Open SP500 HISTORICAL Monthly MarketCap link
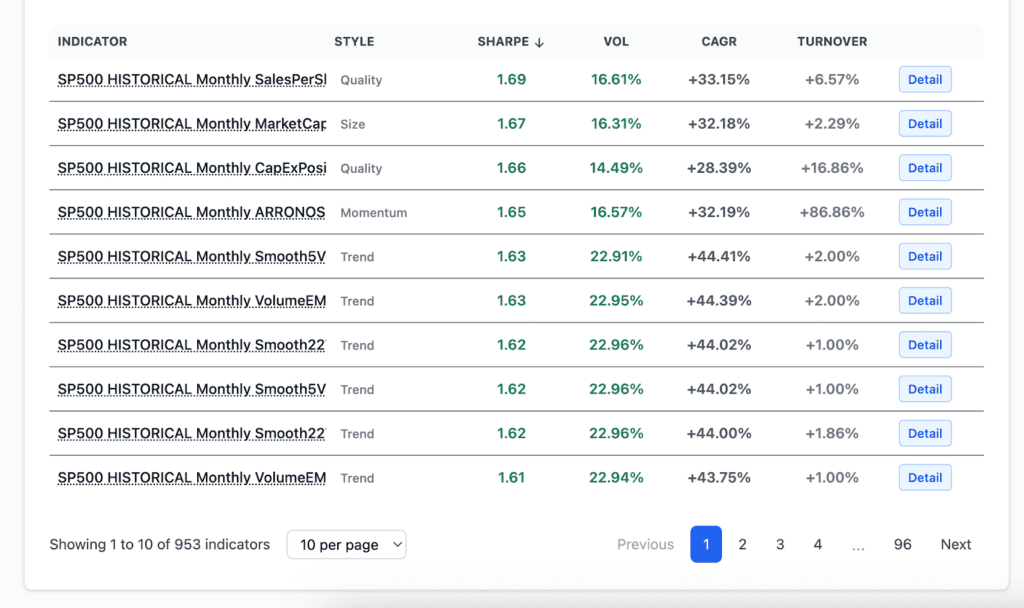 [192, 124]
